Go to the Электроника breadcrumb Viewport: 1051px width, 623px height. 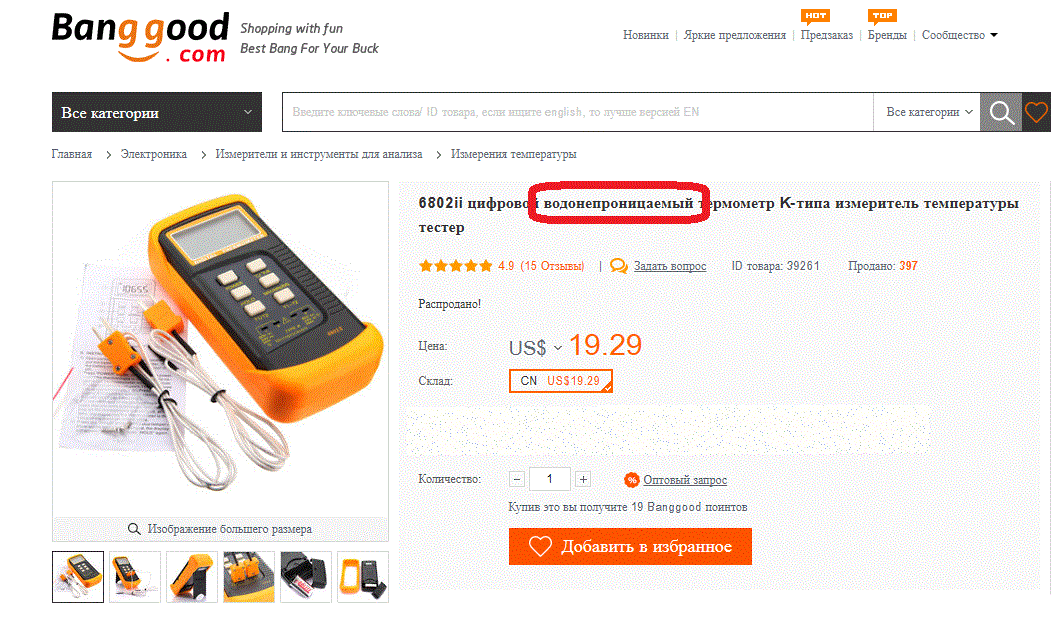pos(153,154)
